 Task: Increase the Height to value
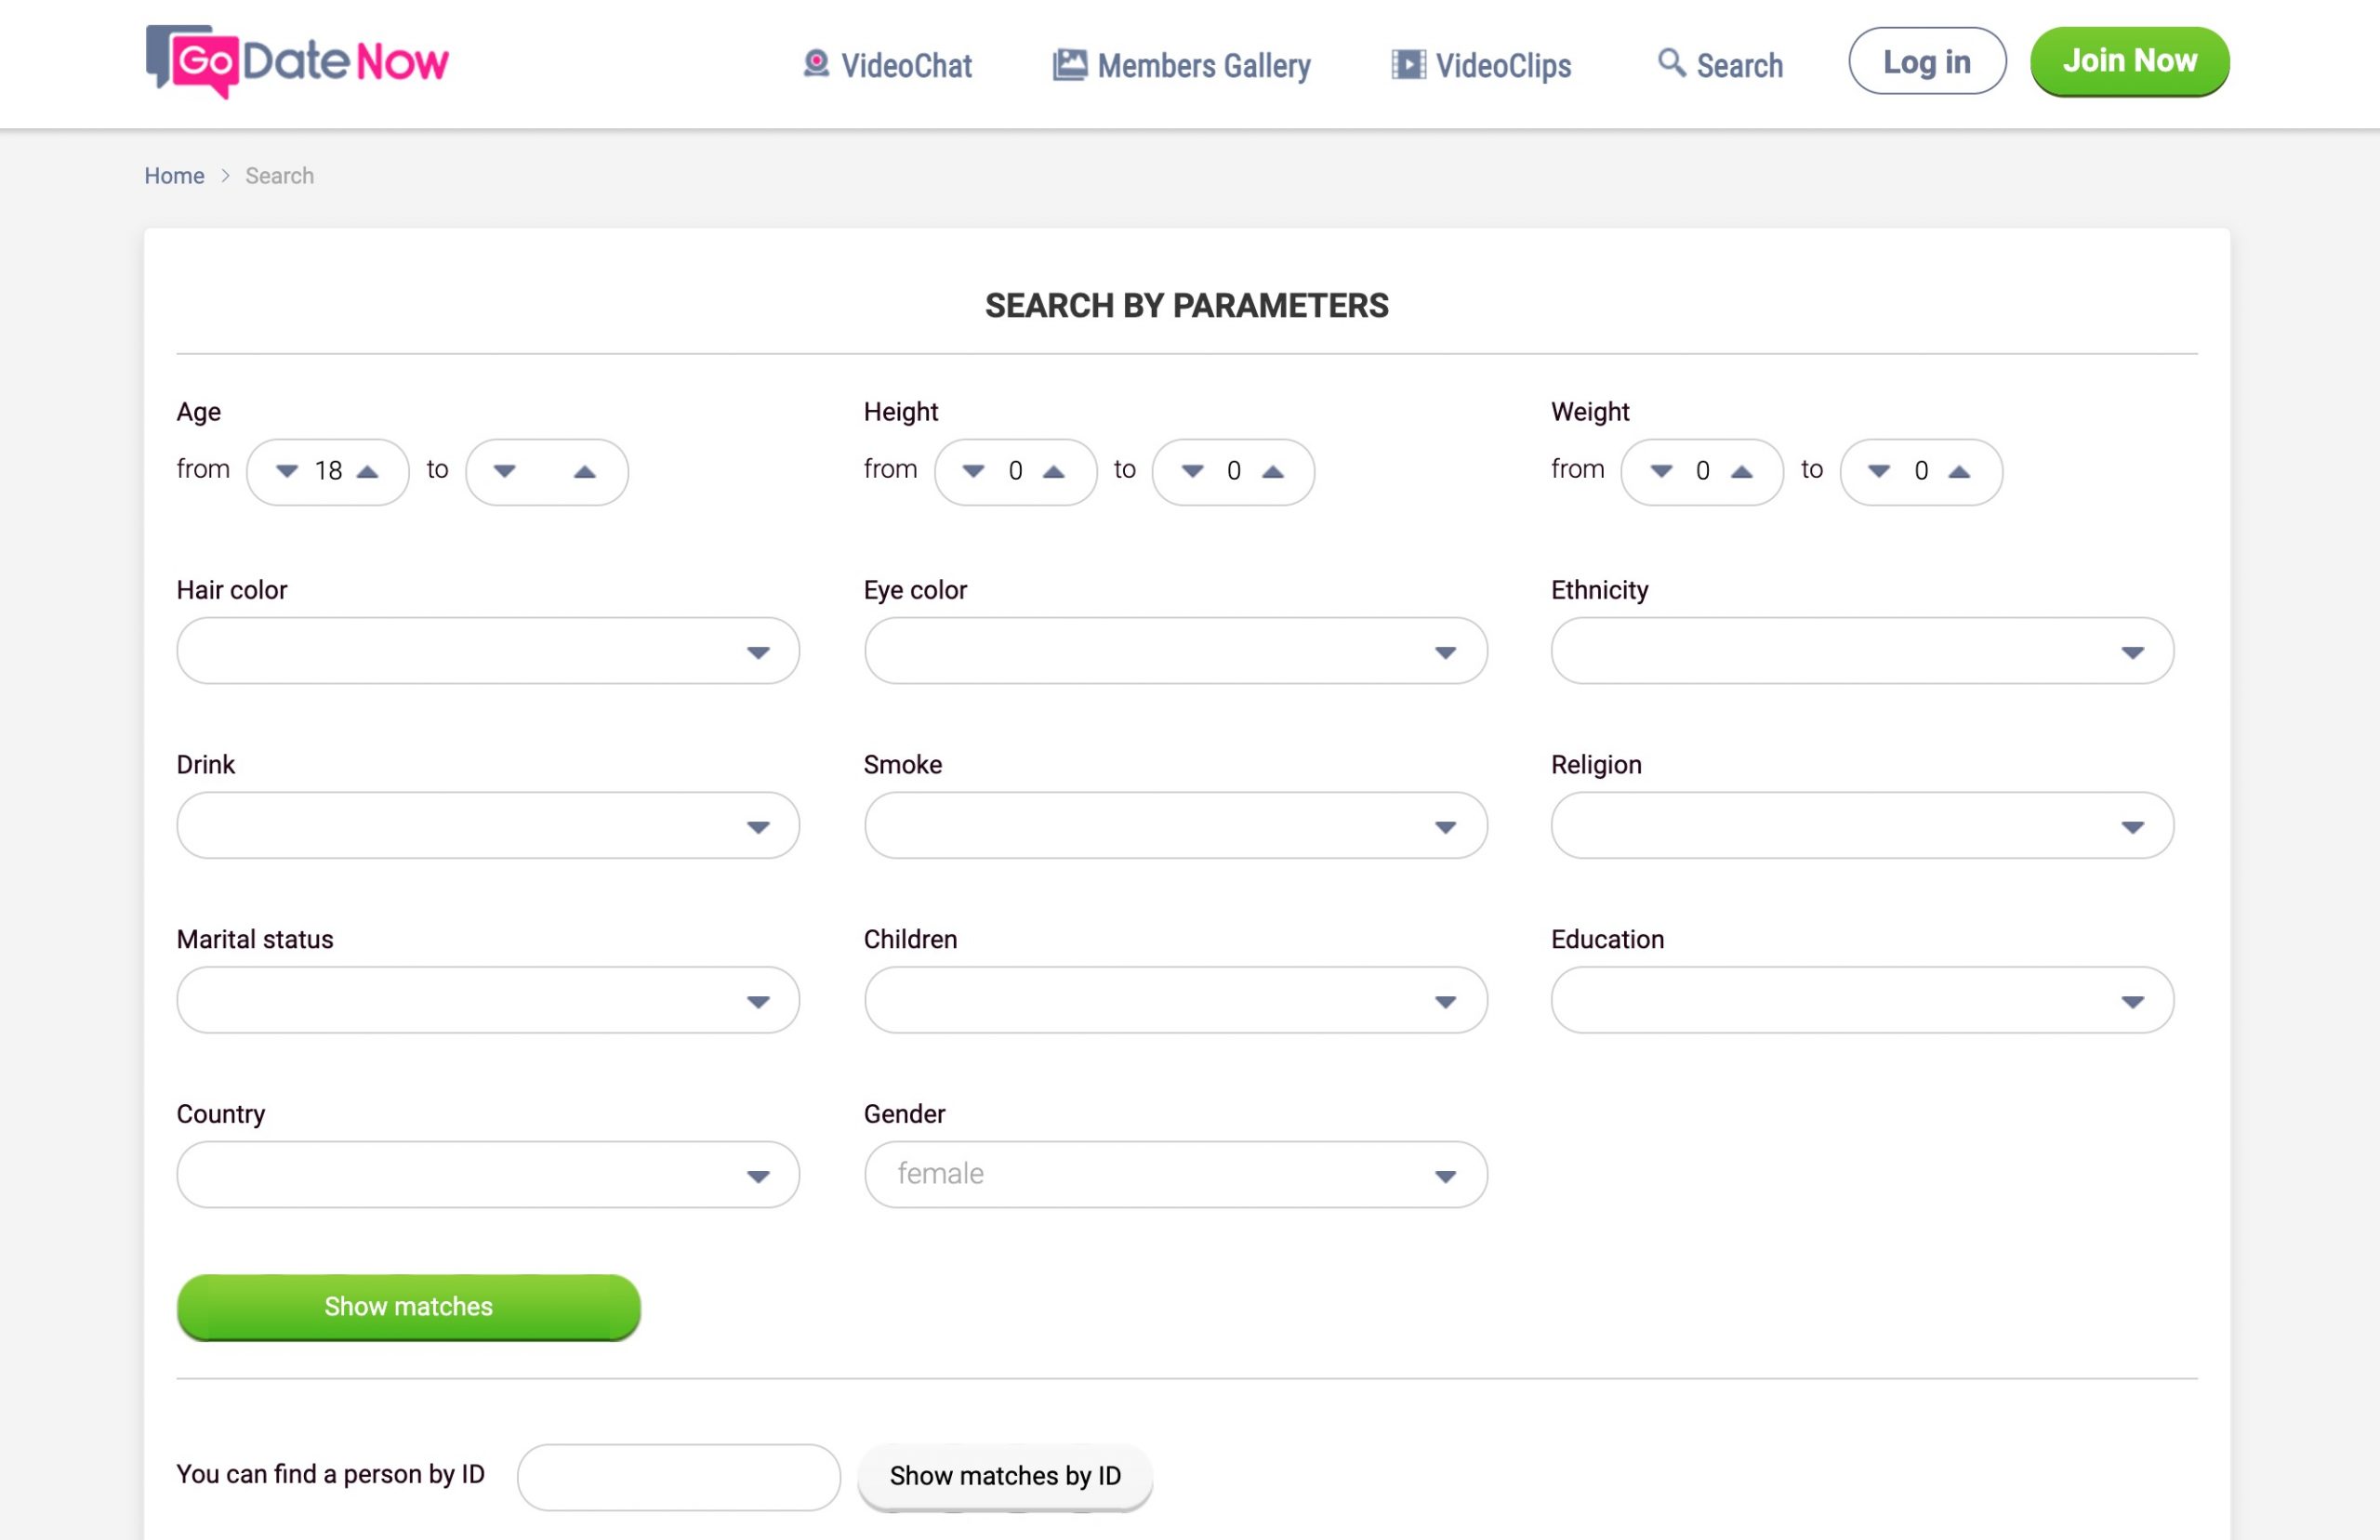(x=1273, y=472)
